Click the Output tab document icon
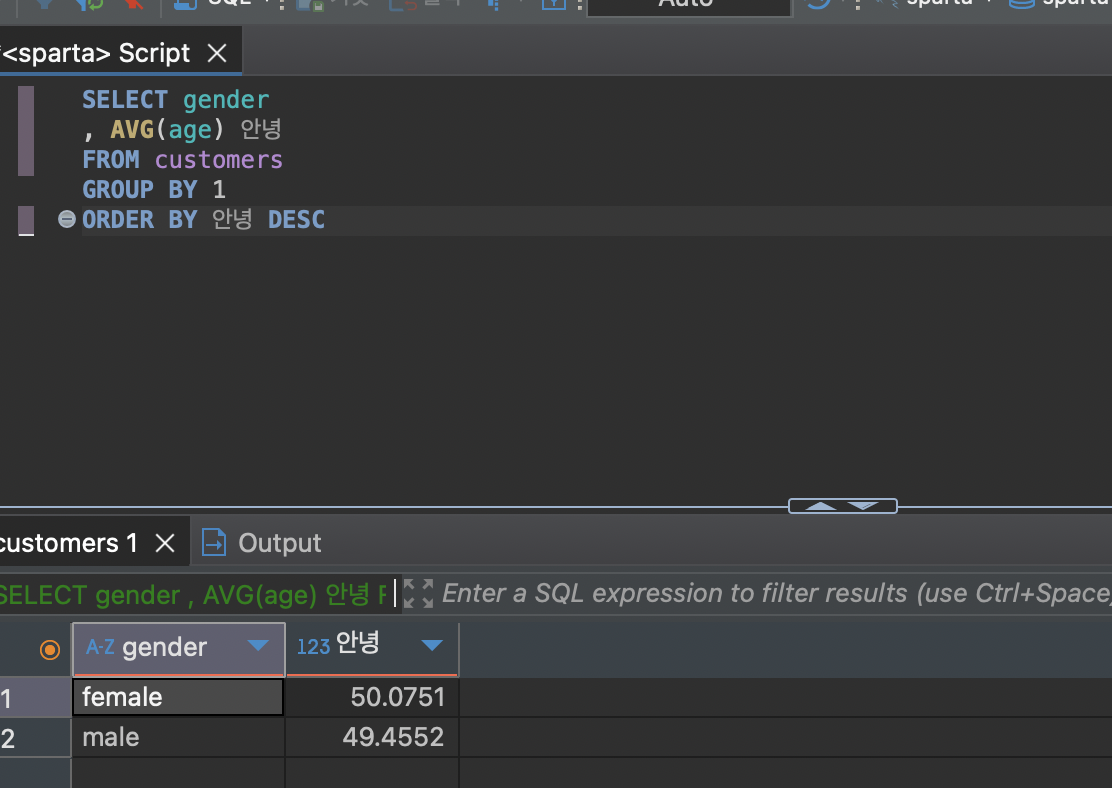1112x788 pixels. click(x=214, y=543)
